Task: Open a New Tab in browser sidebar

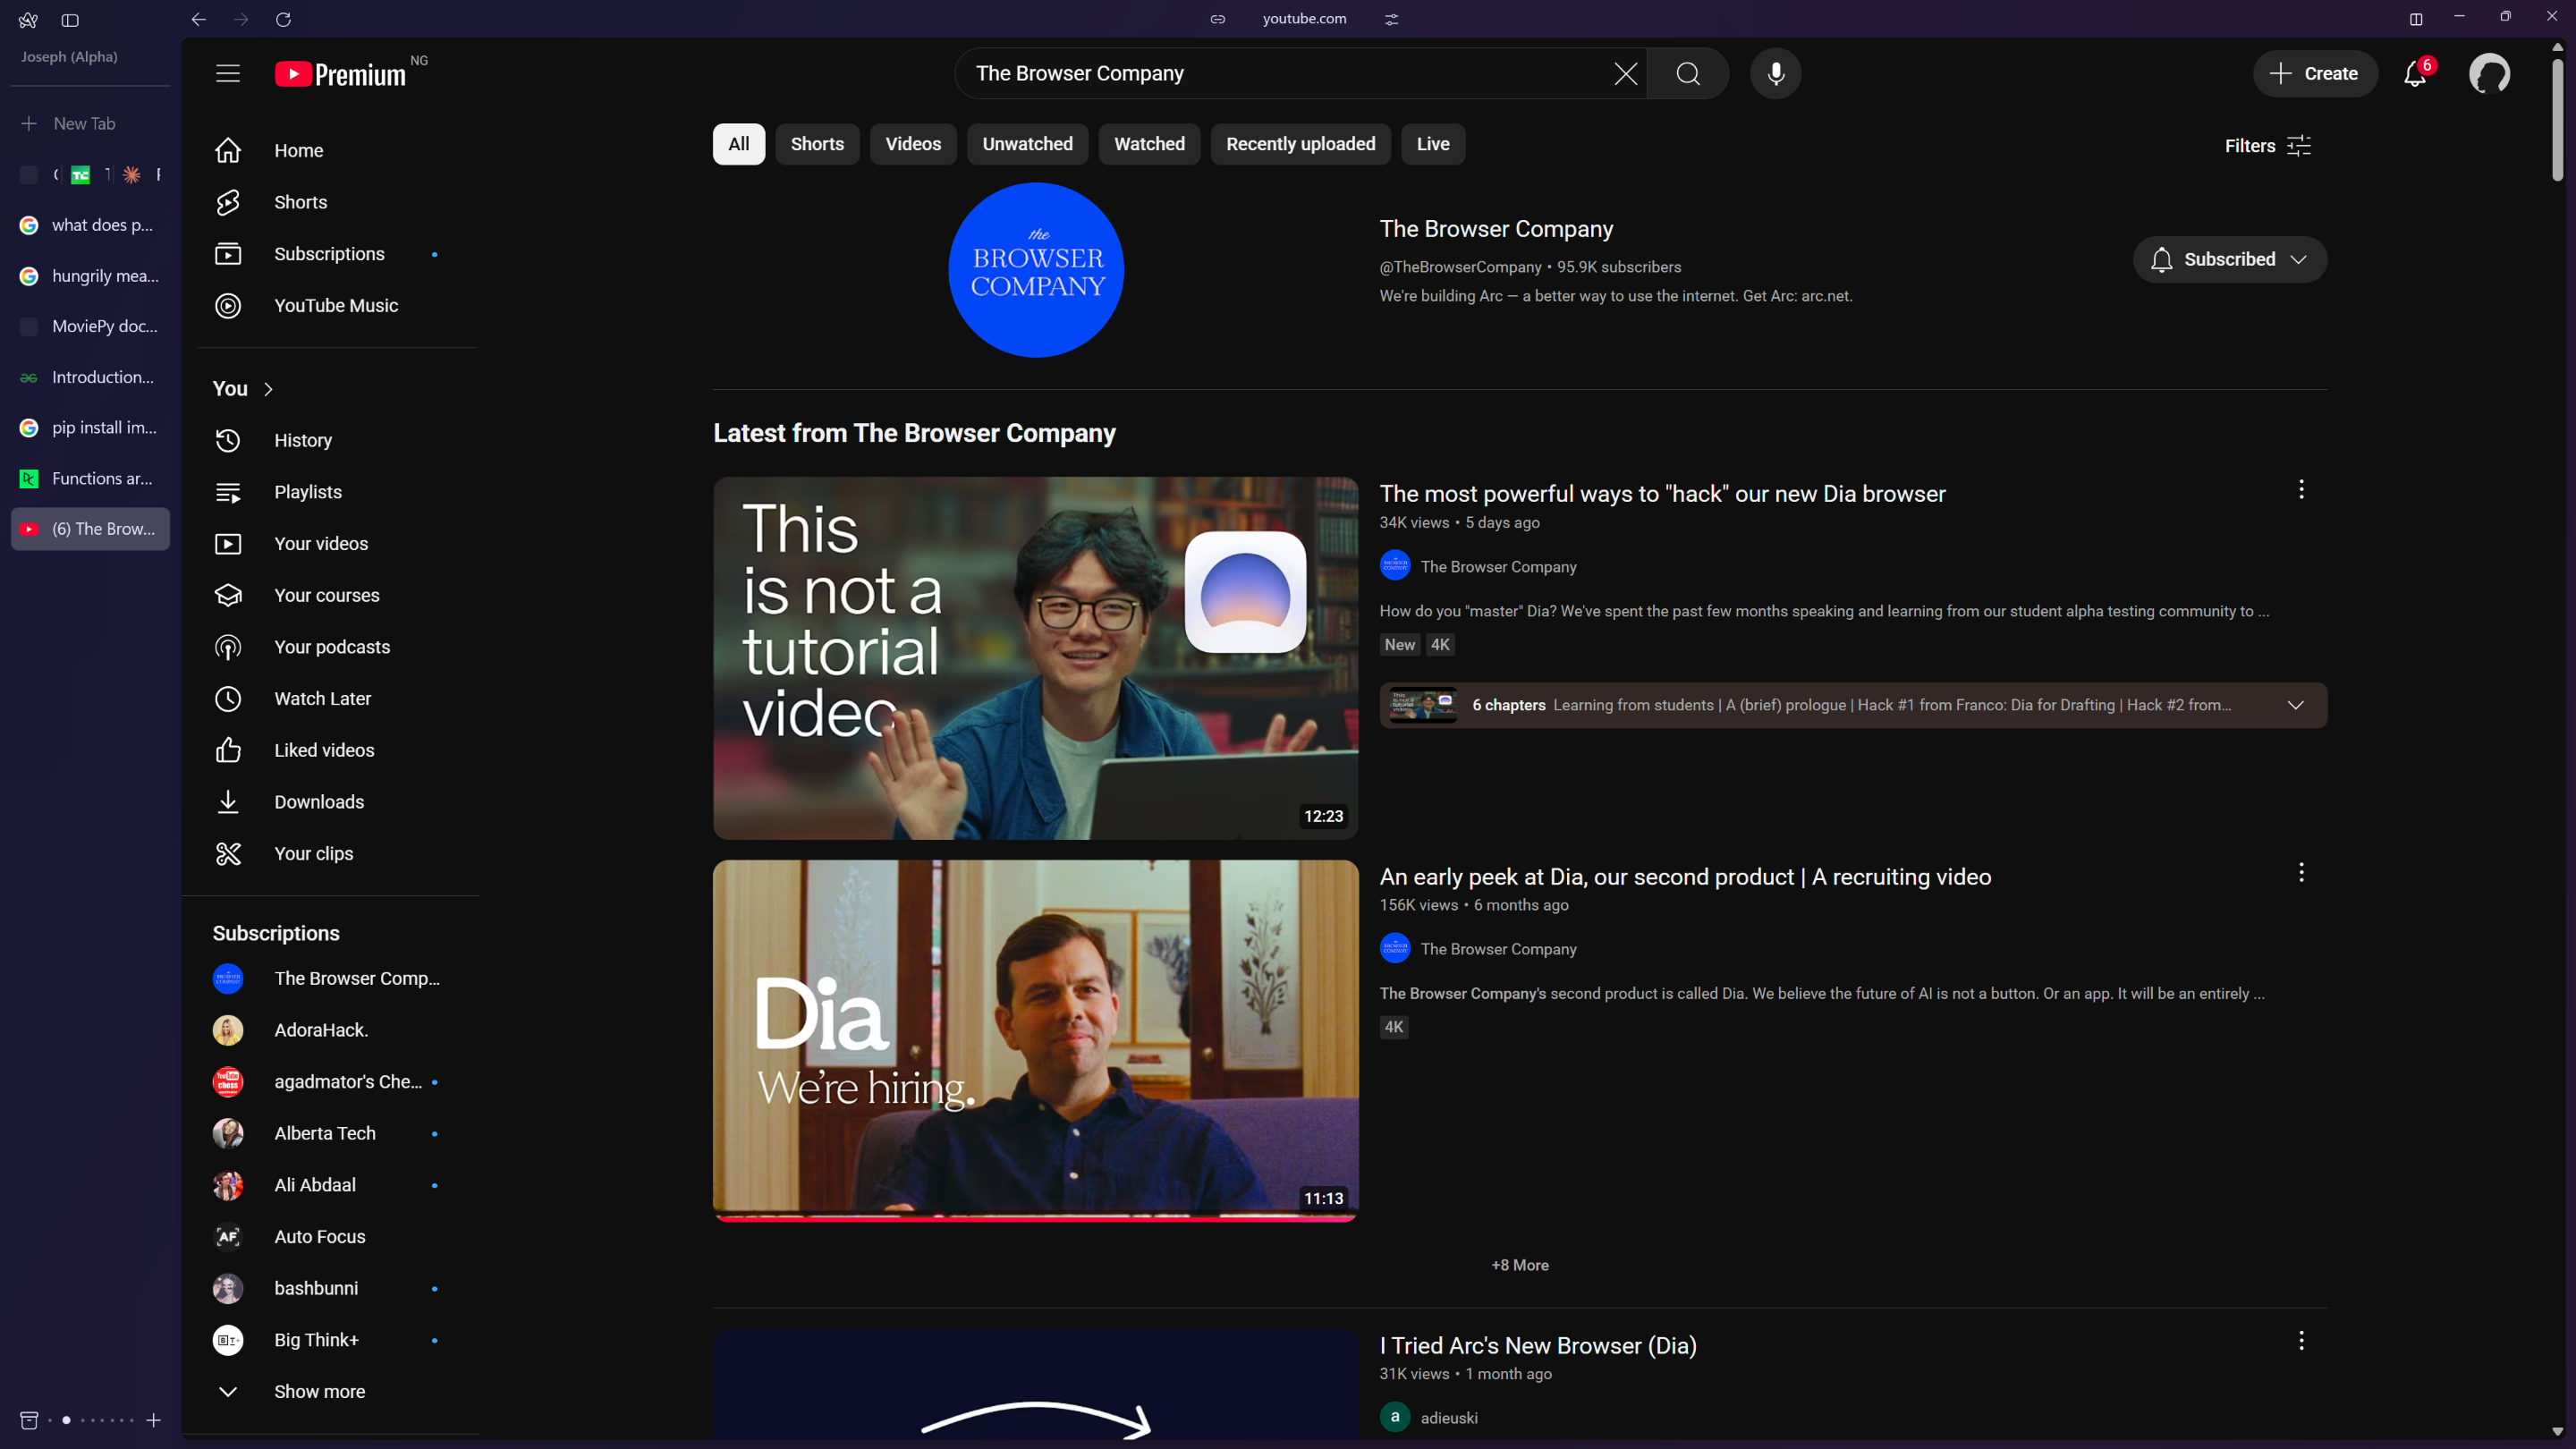Action: click(x=90, y=123)
